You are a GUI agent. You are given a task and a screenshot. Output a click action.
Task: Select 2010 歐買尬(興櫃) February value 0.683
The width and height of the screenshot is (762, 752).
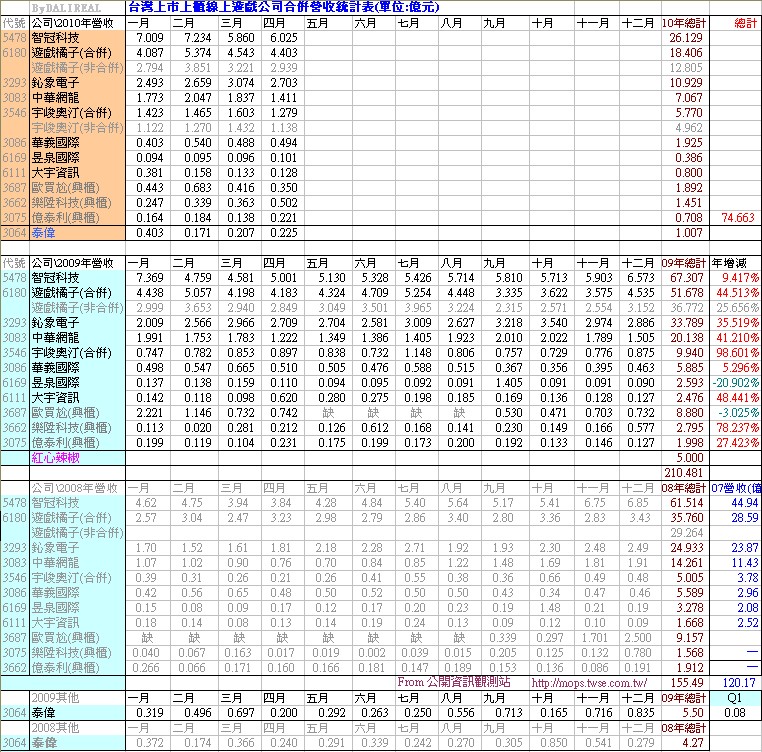click(x=197, y=188)
